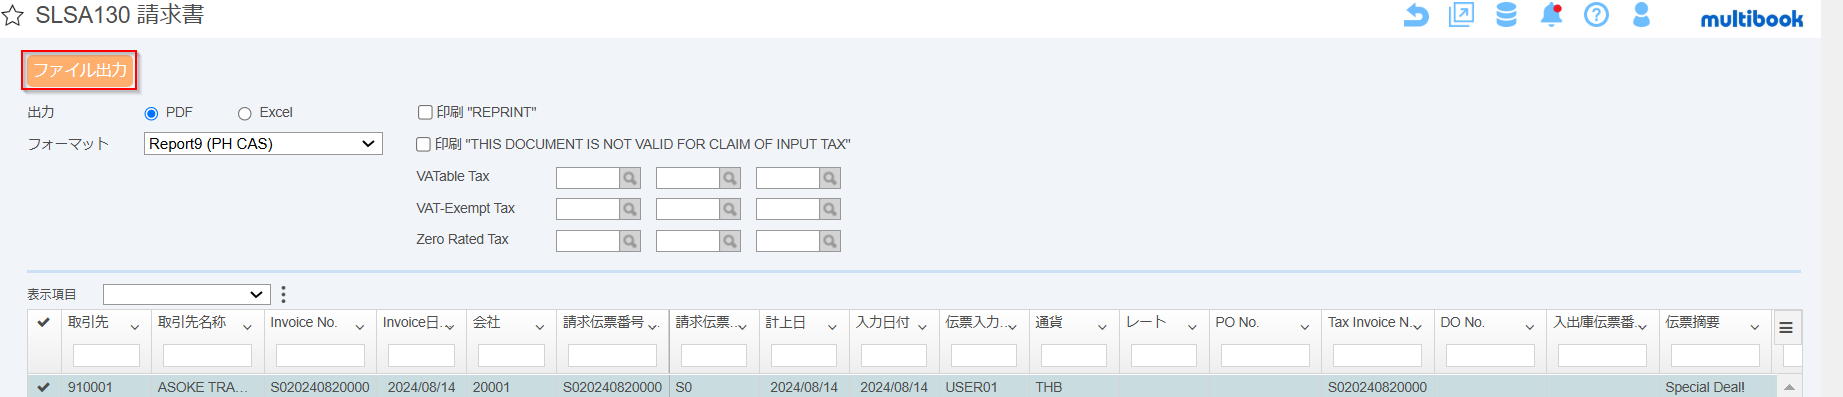Select the PDF output radio button
Image resolution: width=1843 pixels, height=397 pixels.
[151, 113]
